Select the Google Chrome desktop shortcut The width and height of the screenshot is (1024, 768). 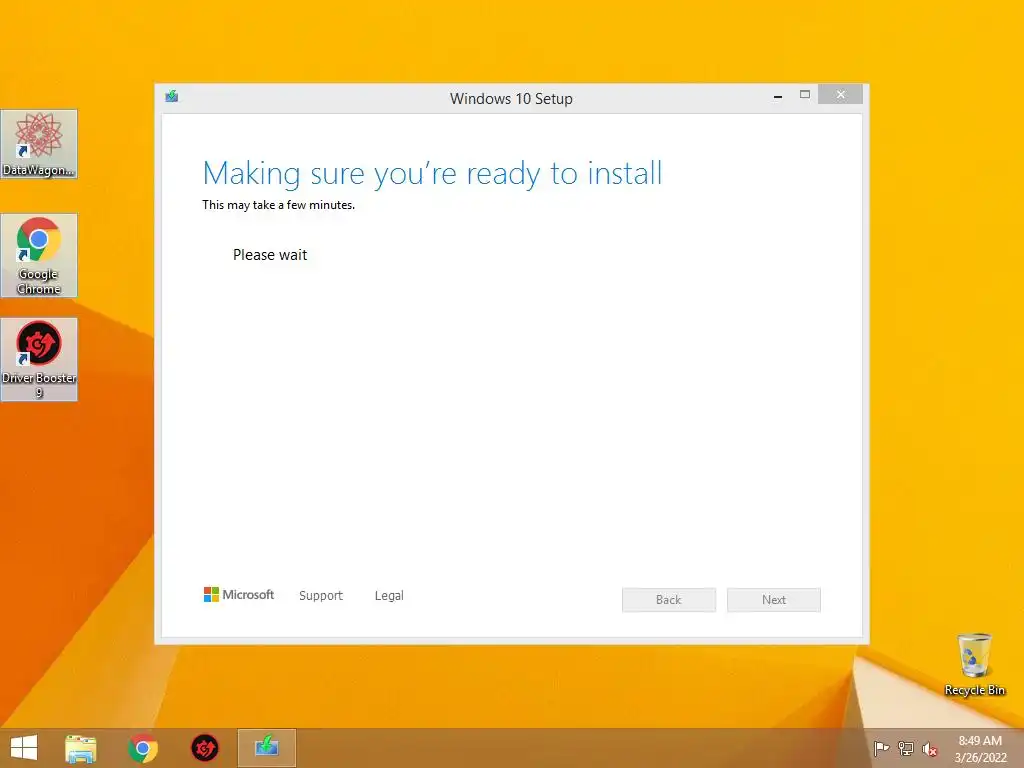[x=39, y=255]
